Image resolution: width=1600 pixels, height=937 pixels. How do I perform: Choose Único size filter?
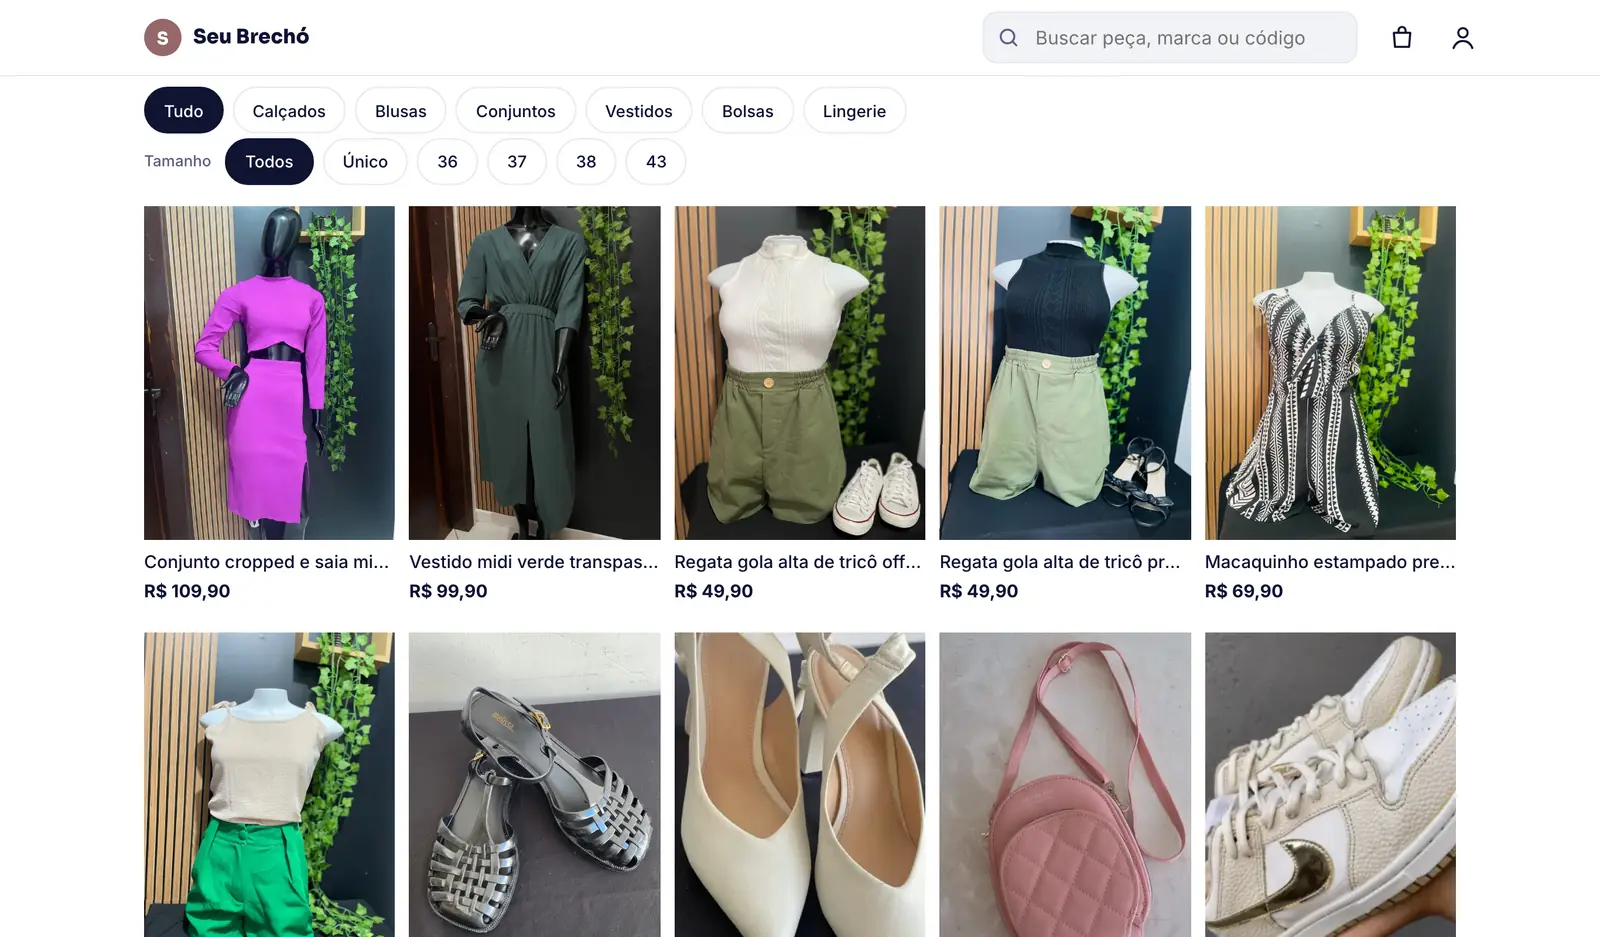[365, 162]
